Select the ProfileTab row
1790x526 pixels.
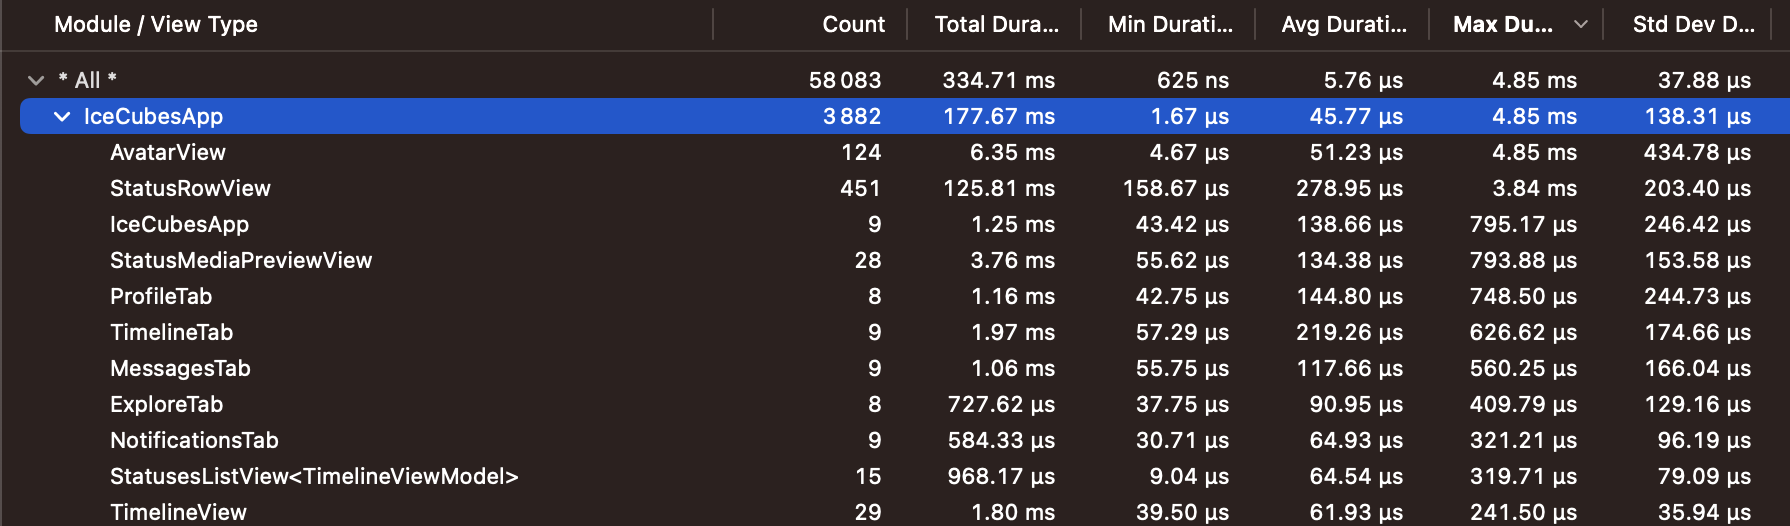[905, 296]
